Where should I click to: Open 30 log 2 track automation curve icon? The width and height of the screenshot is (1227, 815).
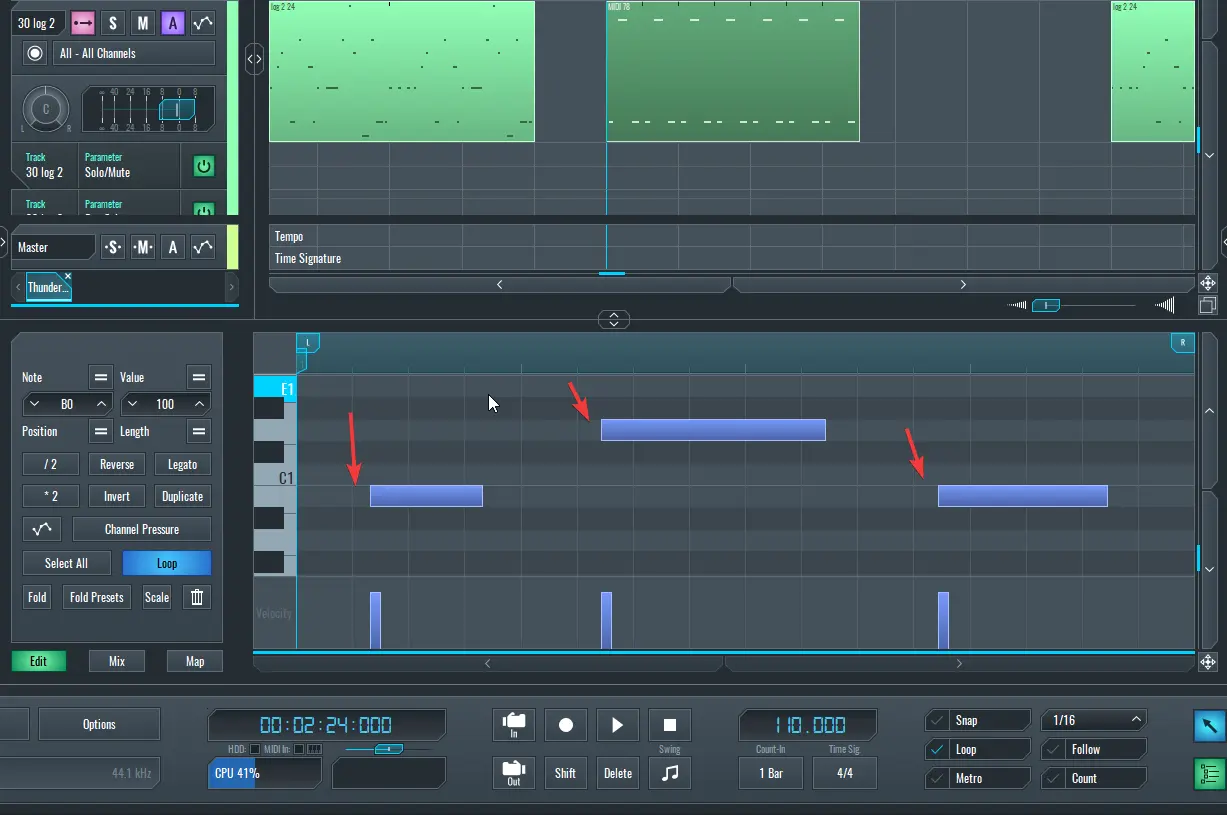point(203,23)
